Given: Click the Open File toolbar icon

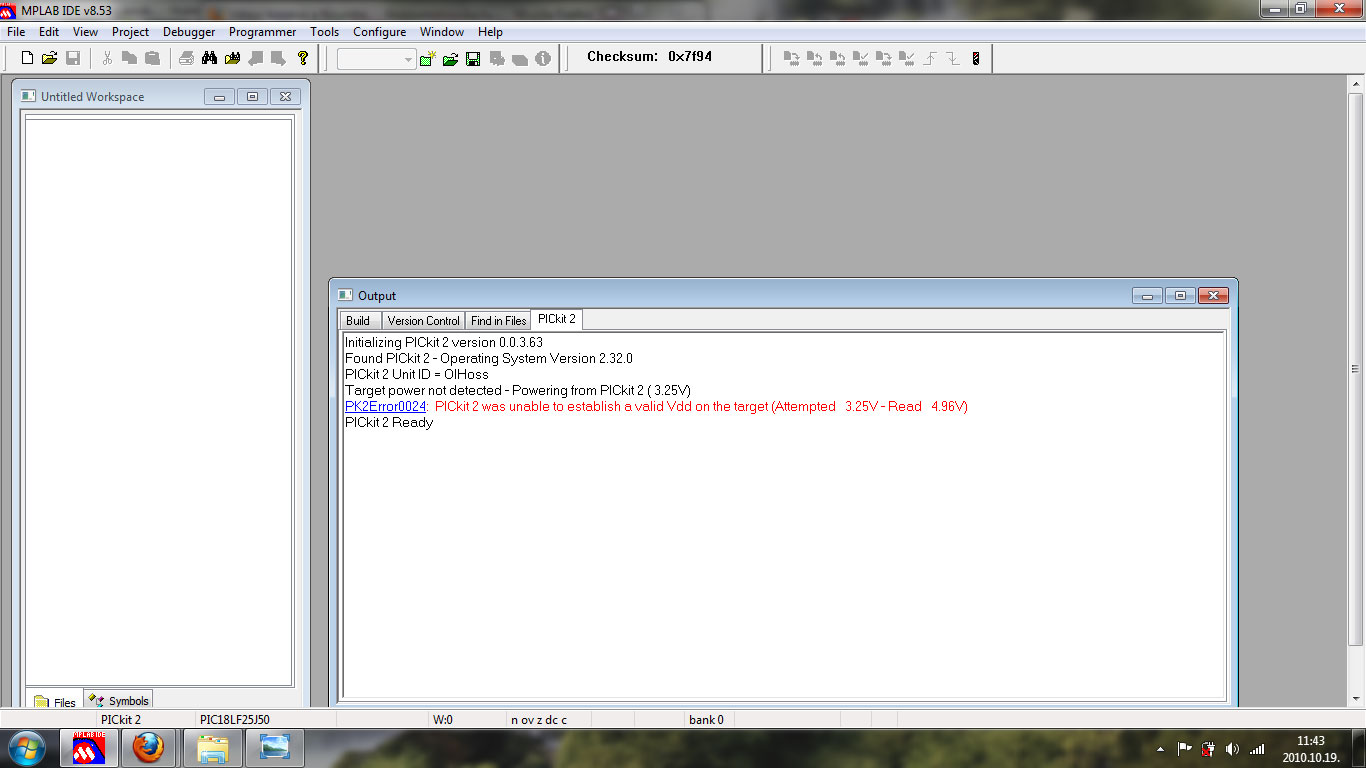Looking at the screenshot, I should pos(49,58).
